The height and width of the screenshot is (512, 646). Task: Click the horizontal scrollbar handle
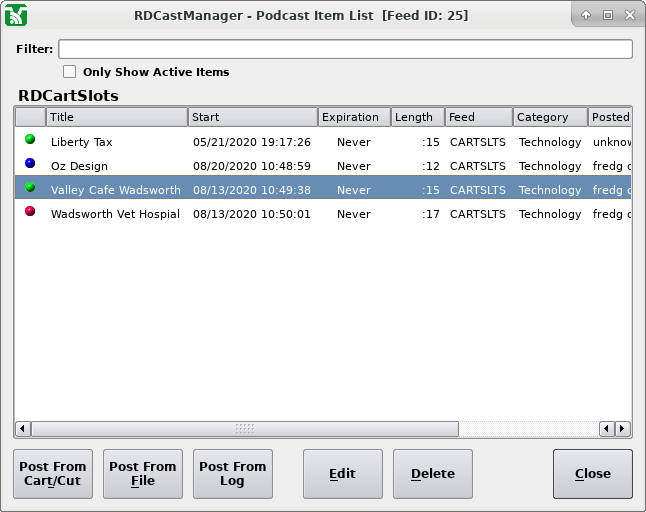245,429
